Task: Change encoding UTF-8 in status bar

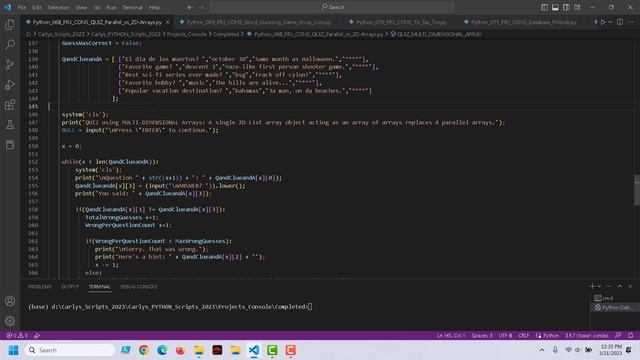Action: click(x=505, y=336)
